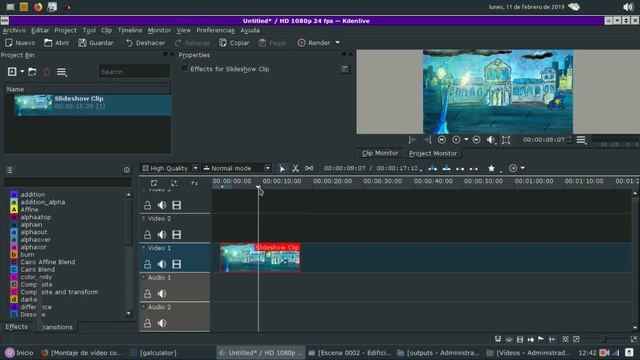Click insert clip zone icon in timeline toolbar

coord(433,168)
